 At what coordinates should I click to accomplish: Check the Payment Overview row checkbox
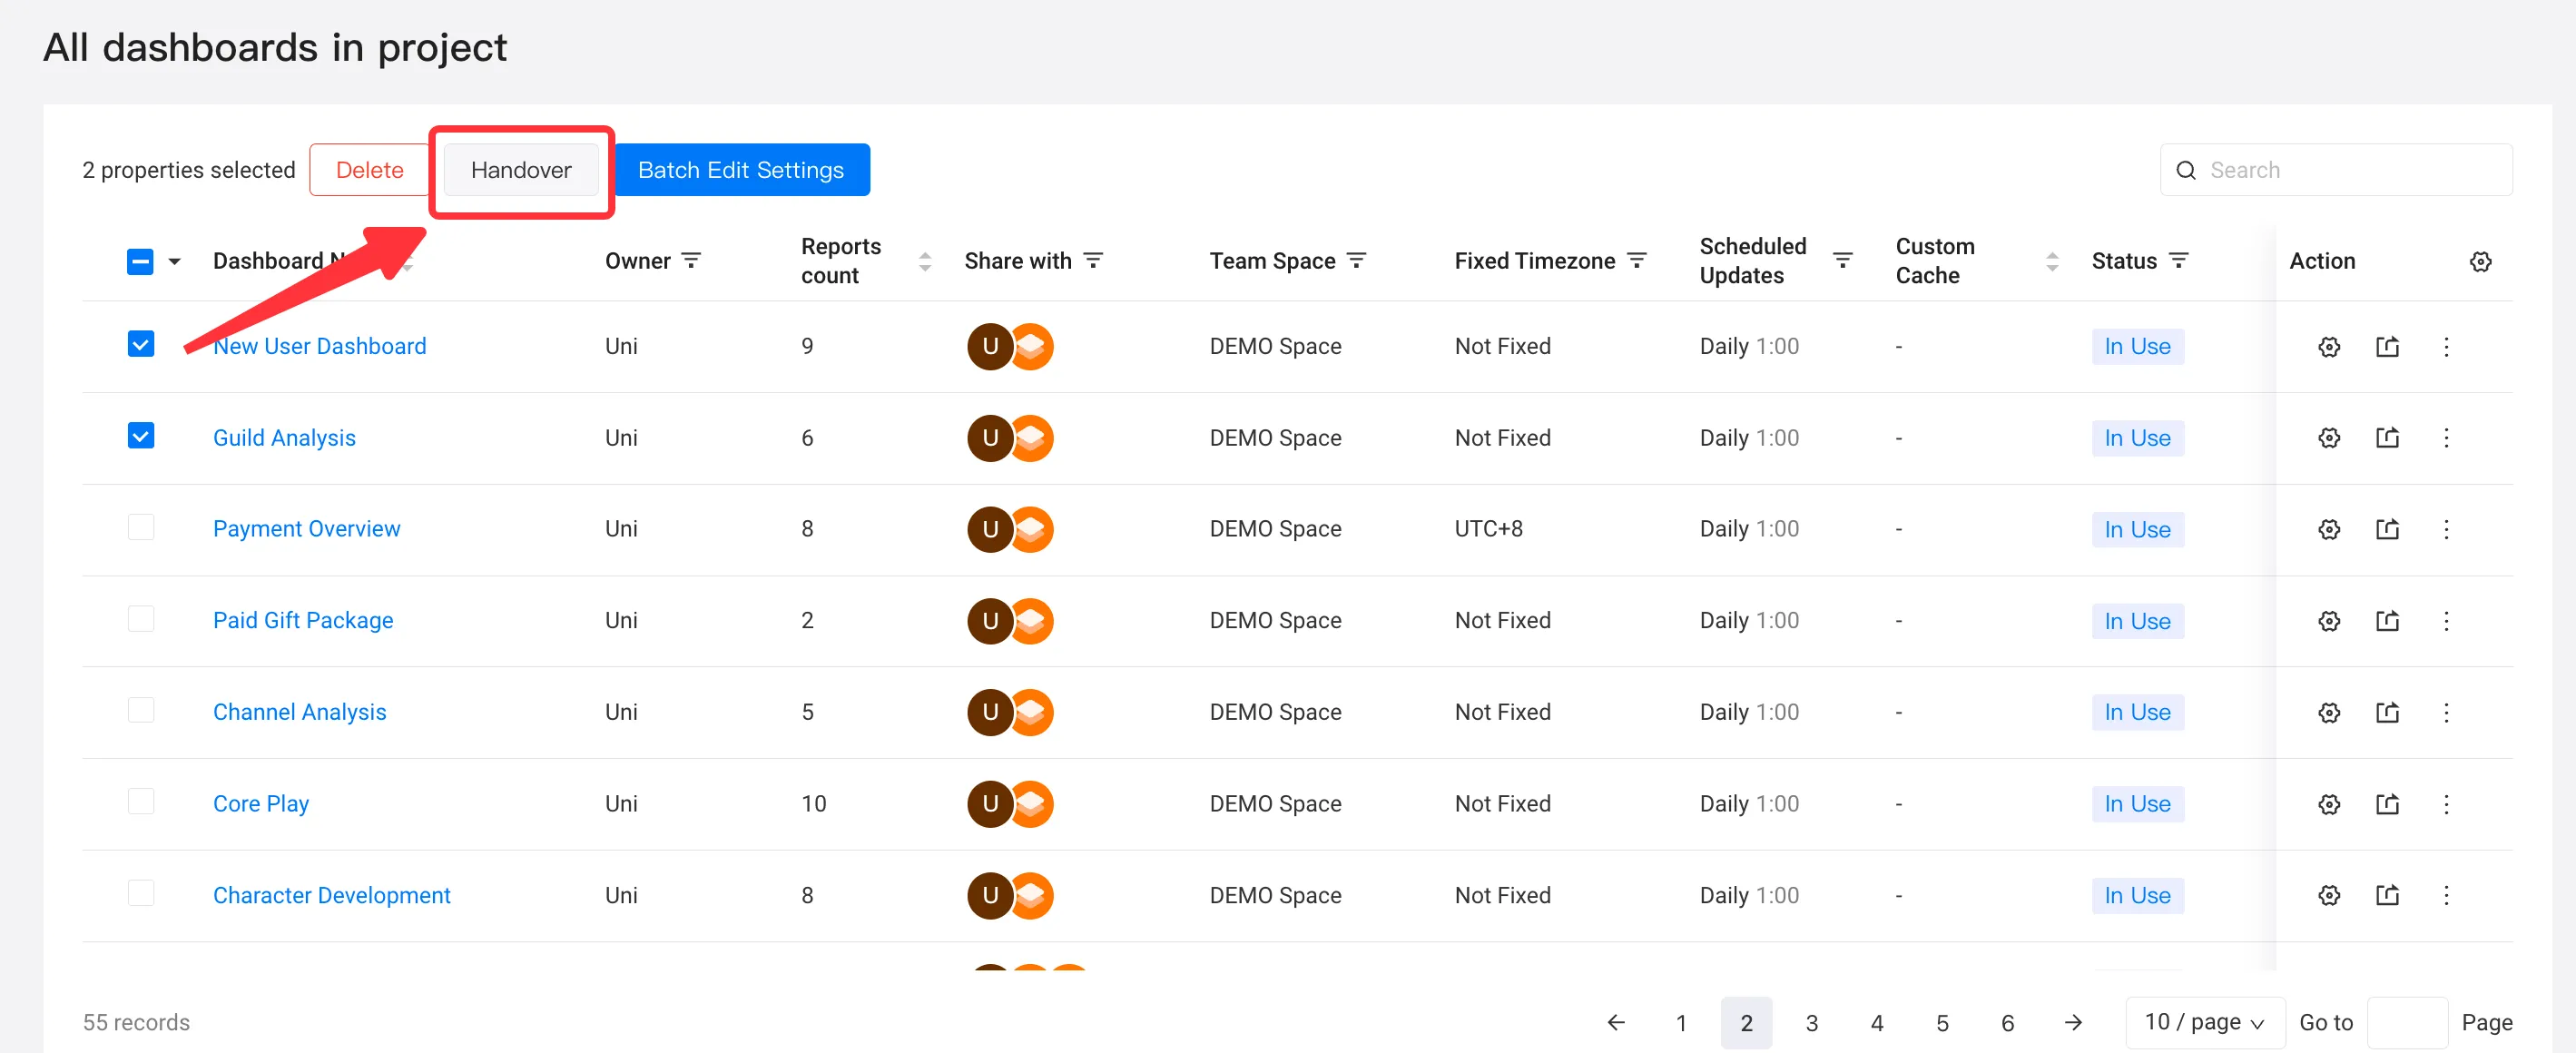coord(141,528)
